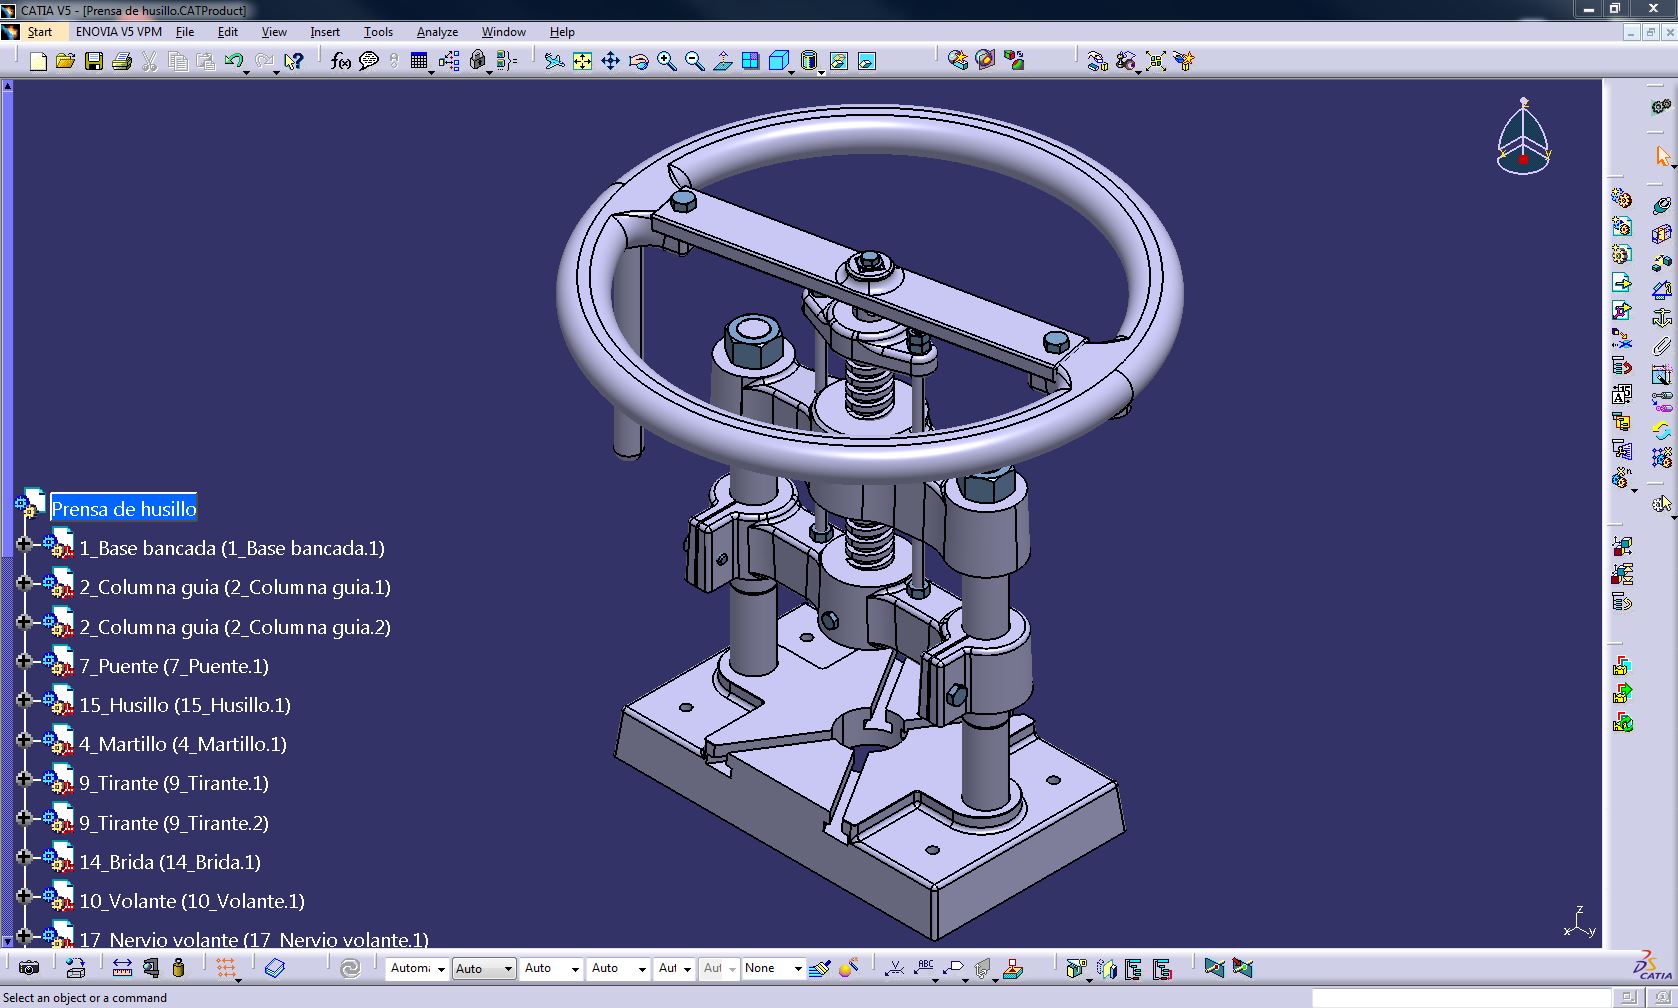1678x1008 pixels.
Task: Click the Generate Numbering icon
Action: (x=1621, y=394)
